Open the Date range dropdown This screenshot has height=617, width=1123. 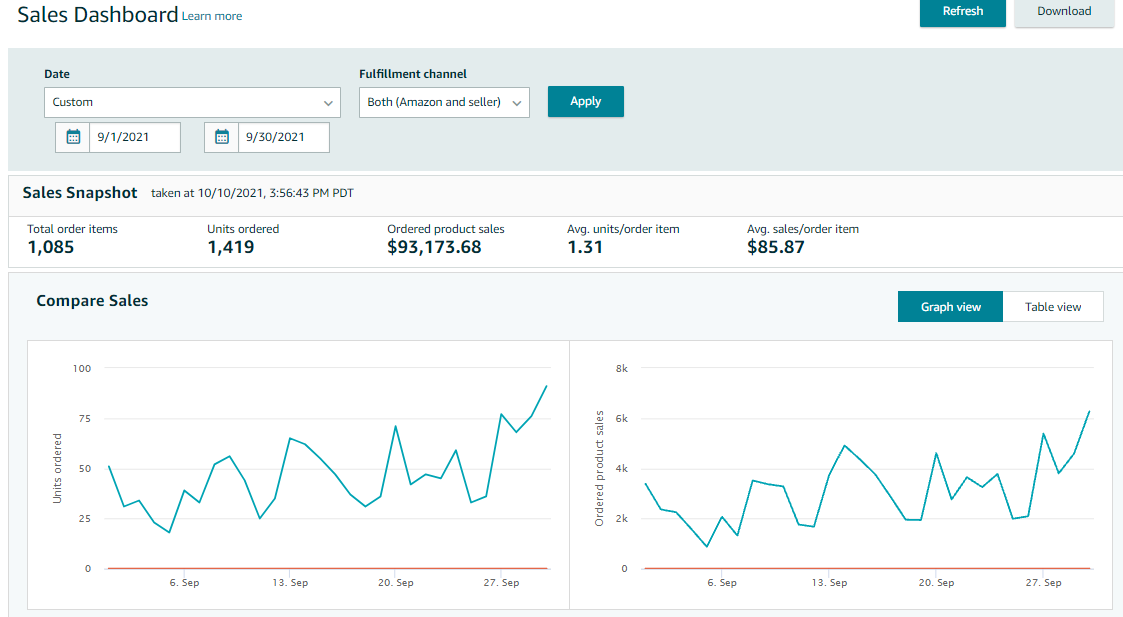tap(192, 102)
